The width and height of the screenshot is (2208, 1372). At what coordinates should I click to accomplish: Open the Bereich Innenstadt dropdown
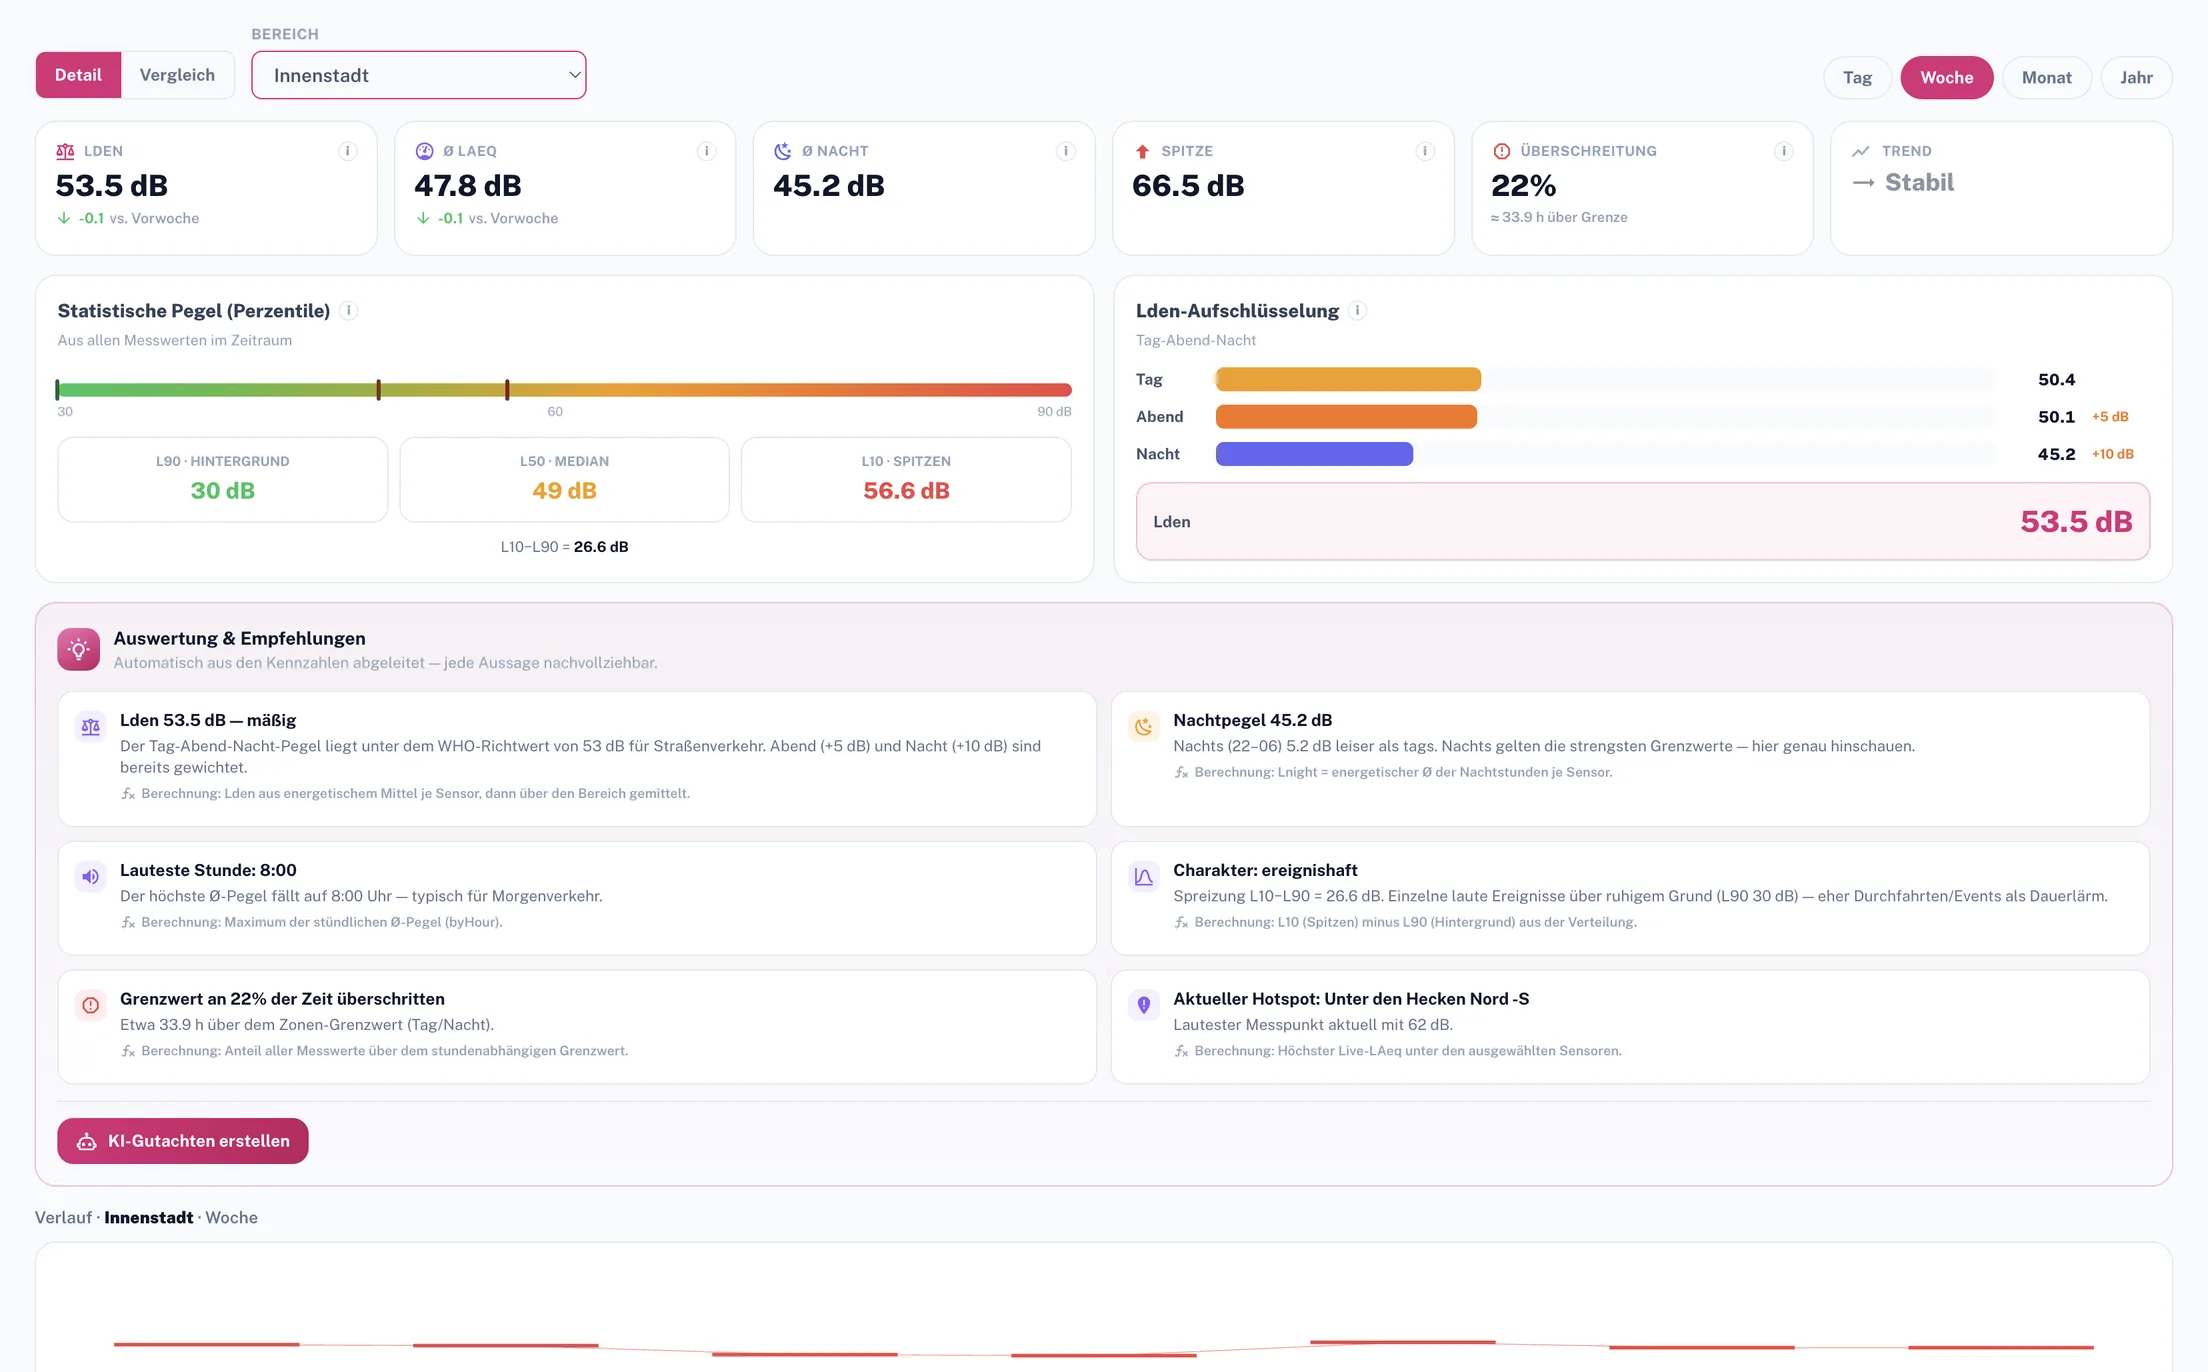tap(418, 75)
